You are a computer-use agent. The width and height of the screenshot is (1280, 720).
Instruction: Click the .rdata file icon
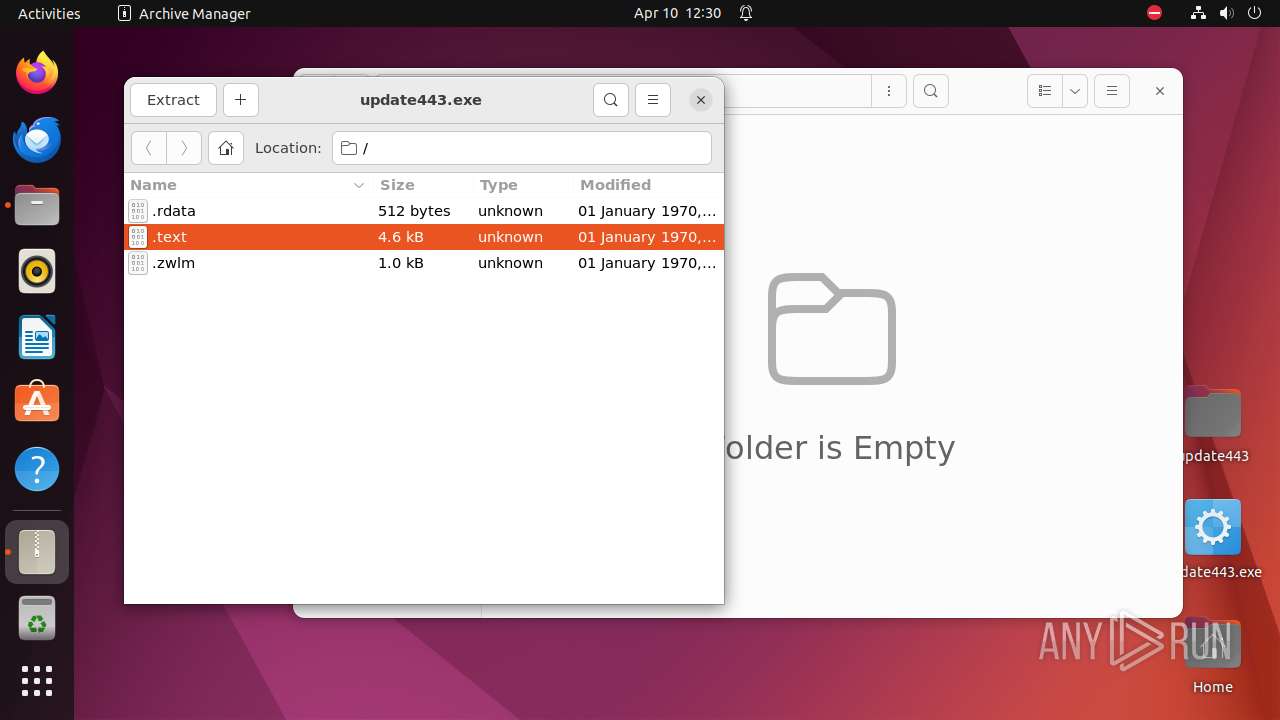(138, 211)
